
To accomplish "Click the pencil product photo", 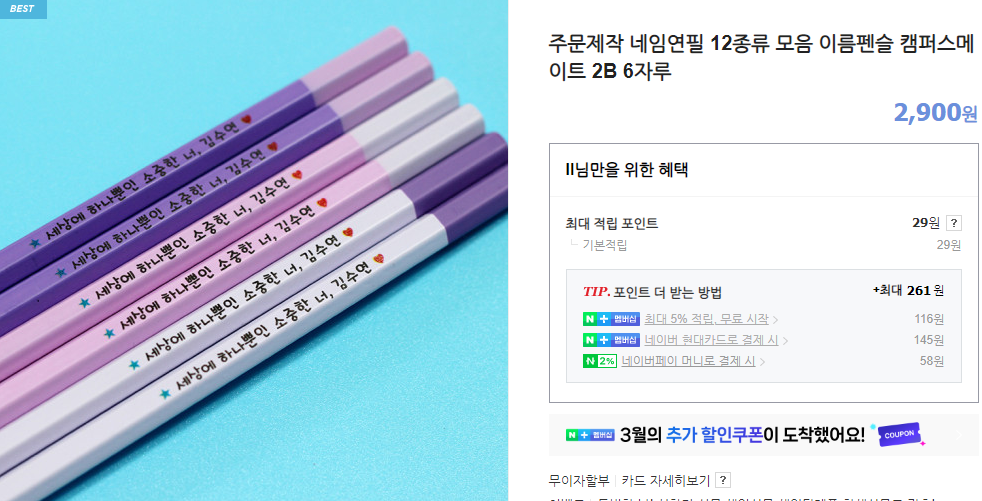I will coord(254,250).
